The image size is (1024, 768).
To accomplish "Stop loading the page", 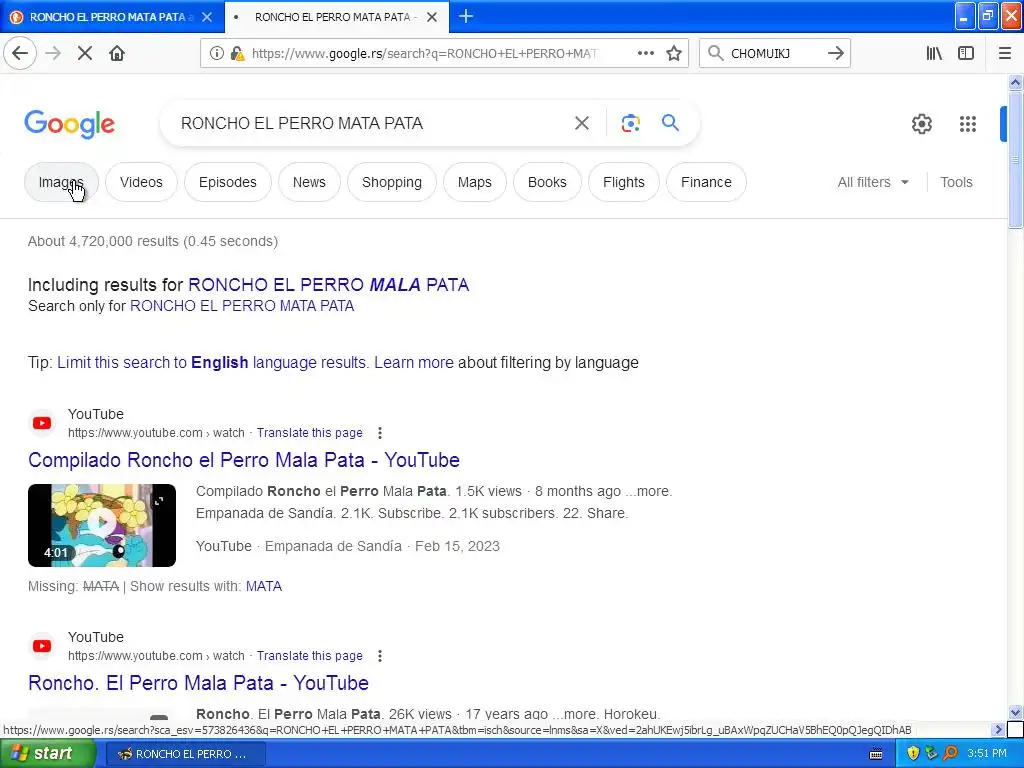I will pos(85,54).
